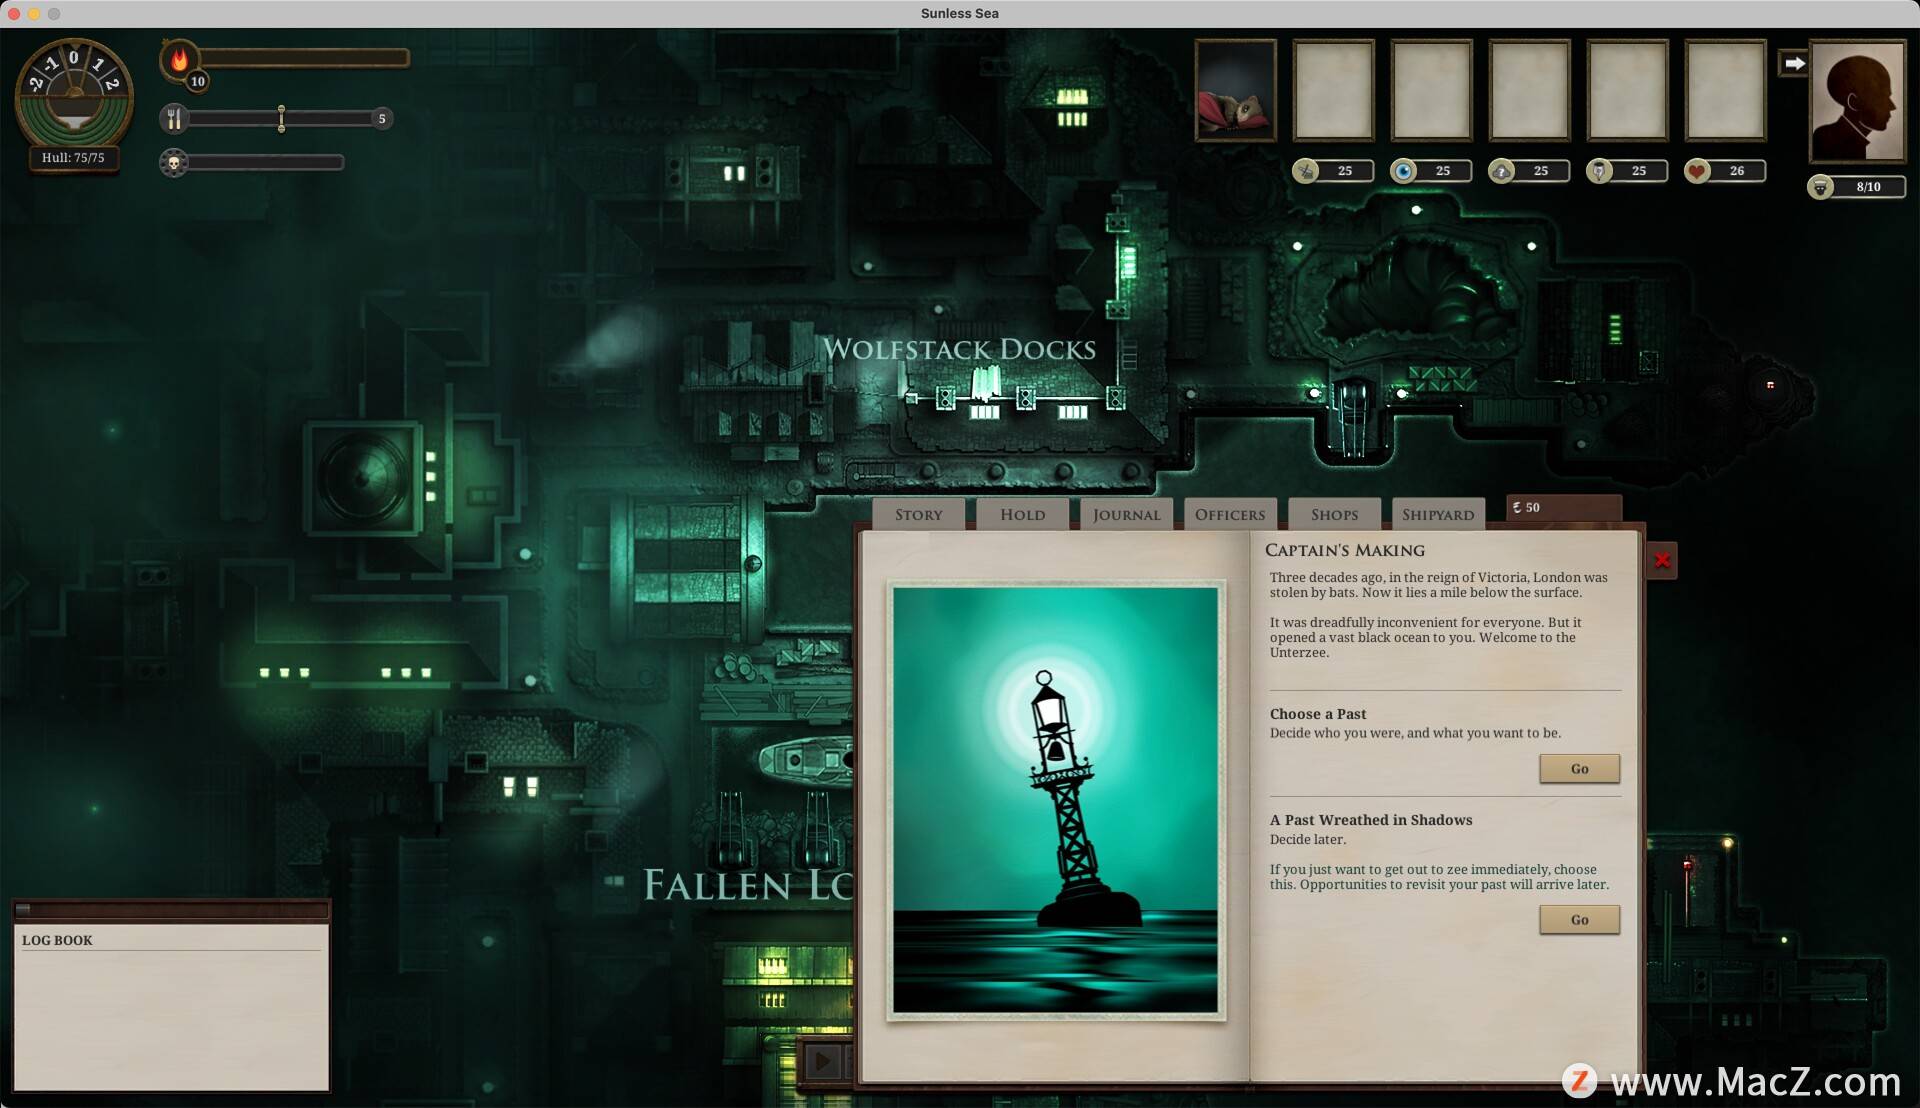Select the mascot ferret officer slot
Screen dimensions: 1920x1108
coord(1235,90)
